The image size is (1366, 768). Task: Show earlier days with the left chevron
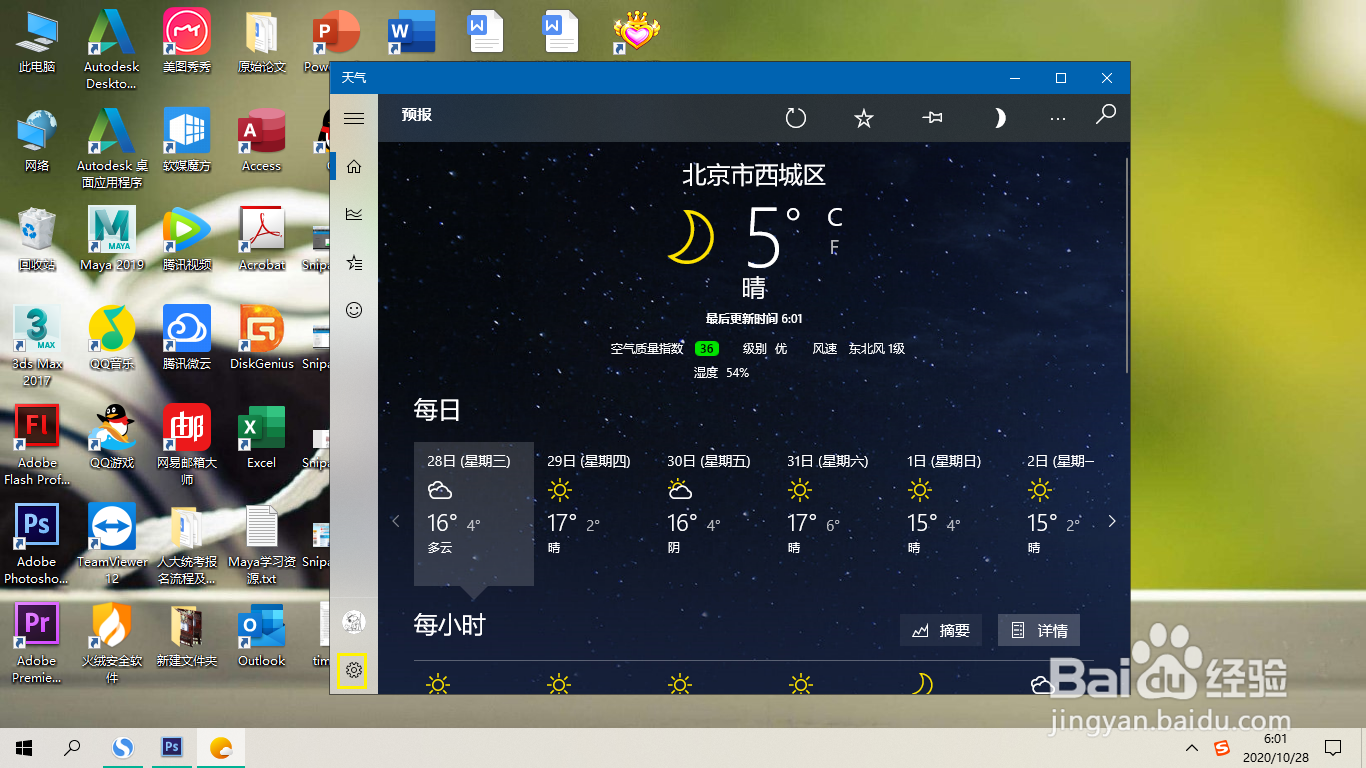(396, 521)
